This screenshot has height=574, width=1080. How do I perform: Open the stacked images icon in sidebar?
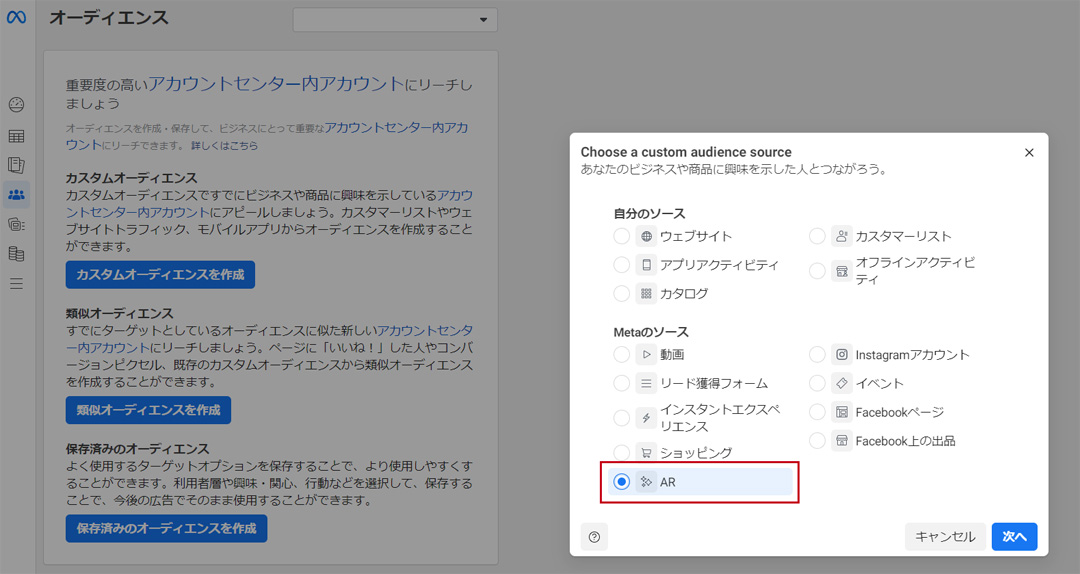pyautogui.click(x=16, y=224)
